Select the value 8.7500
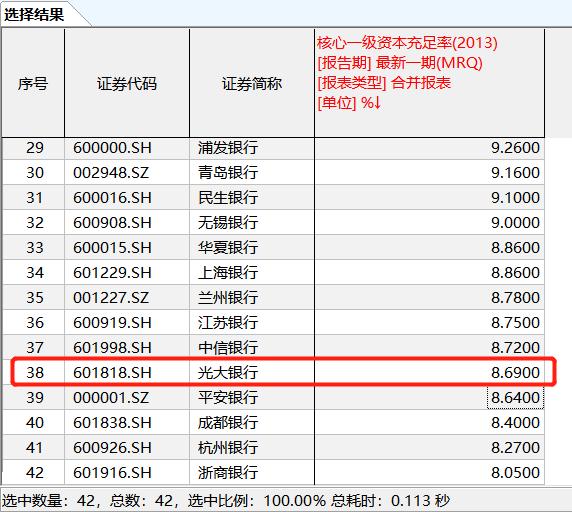 pos(515,323)
